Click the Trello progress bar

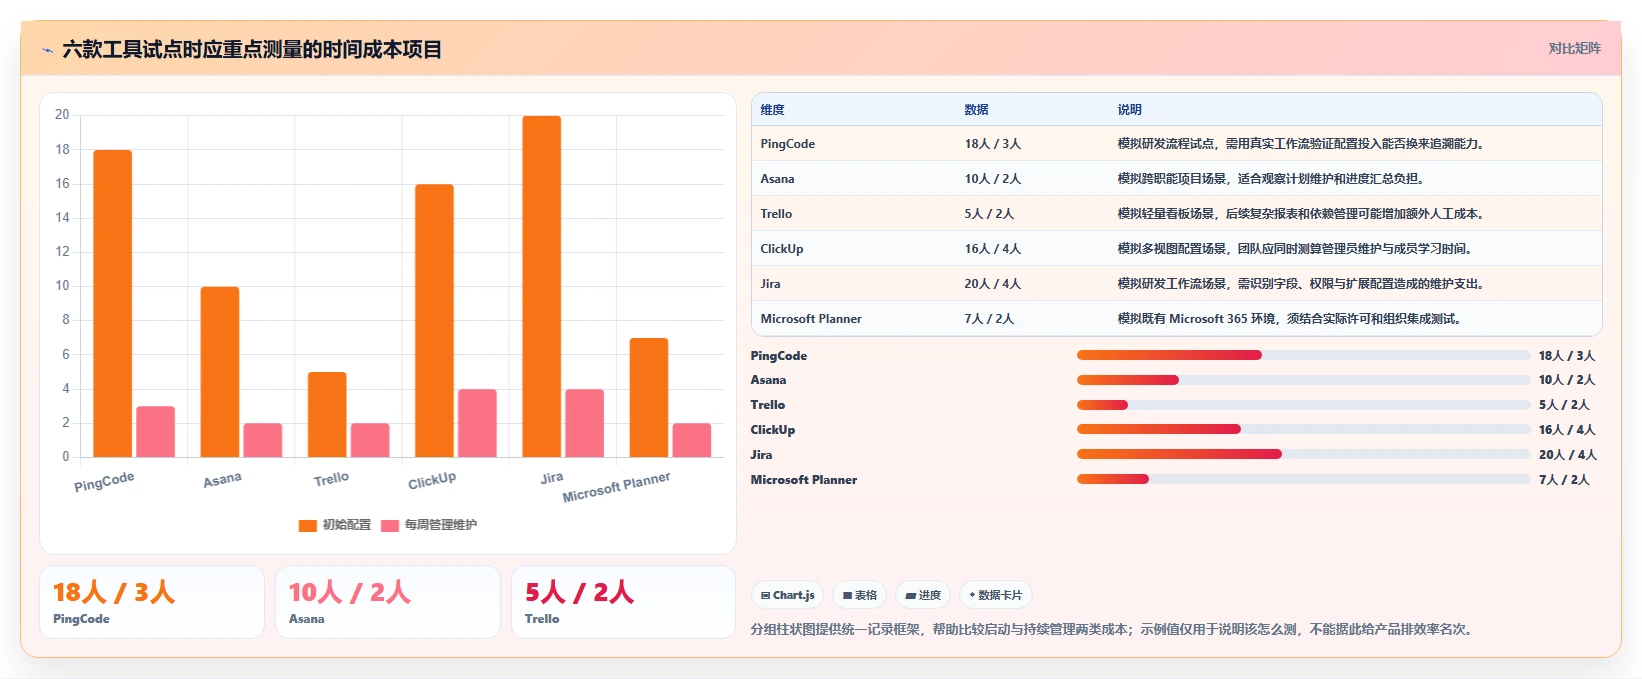[1303, 405]
